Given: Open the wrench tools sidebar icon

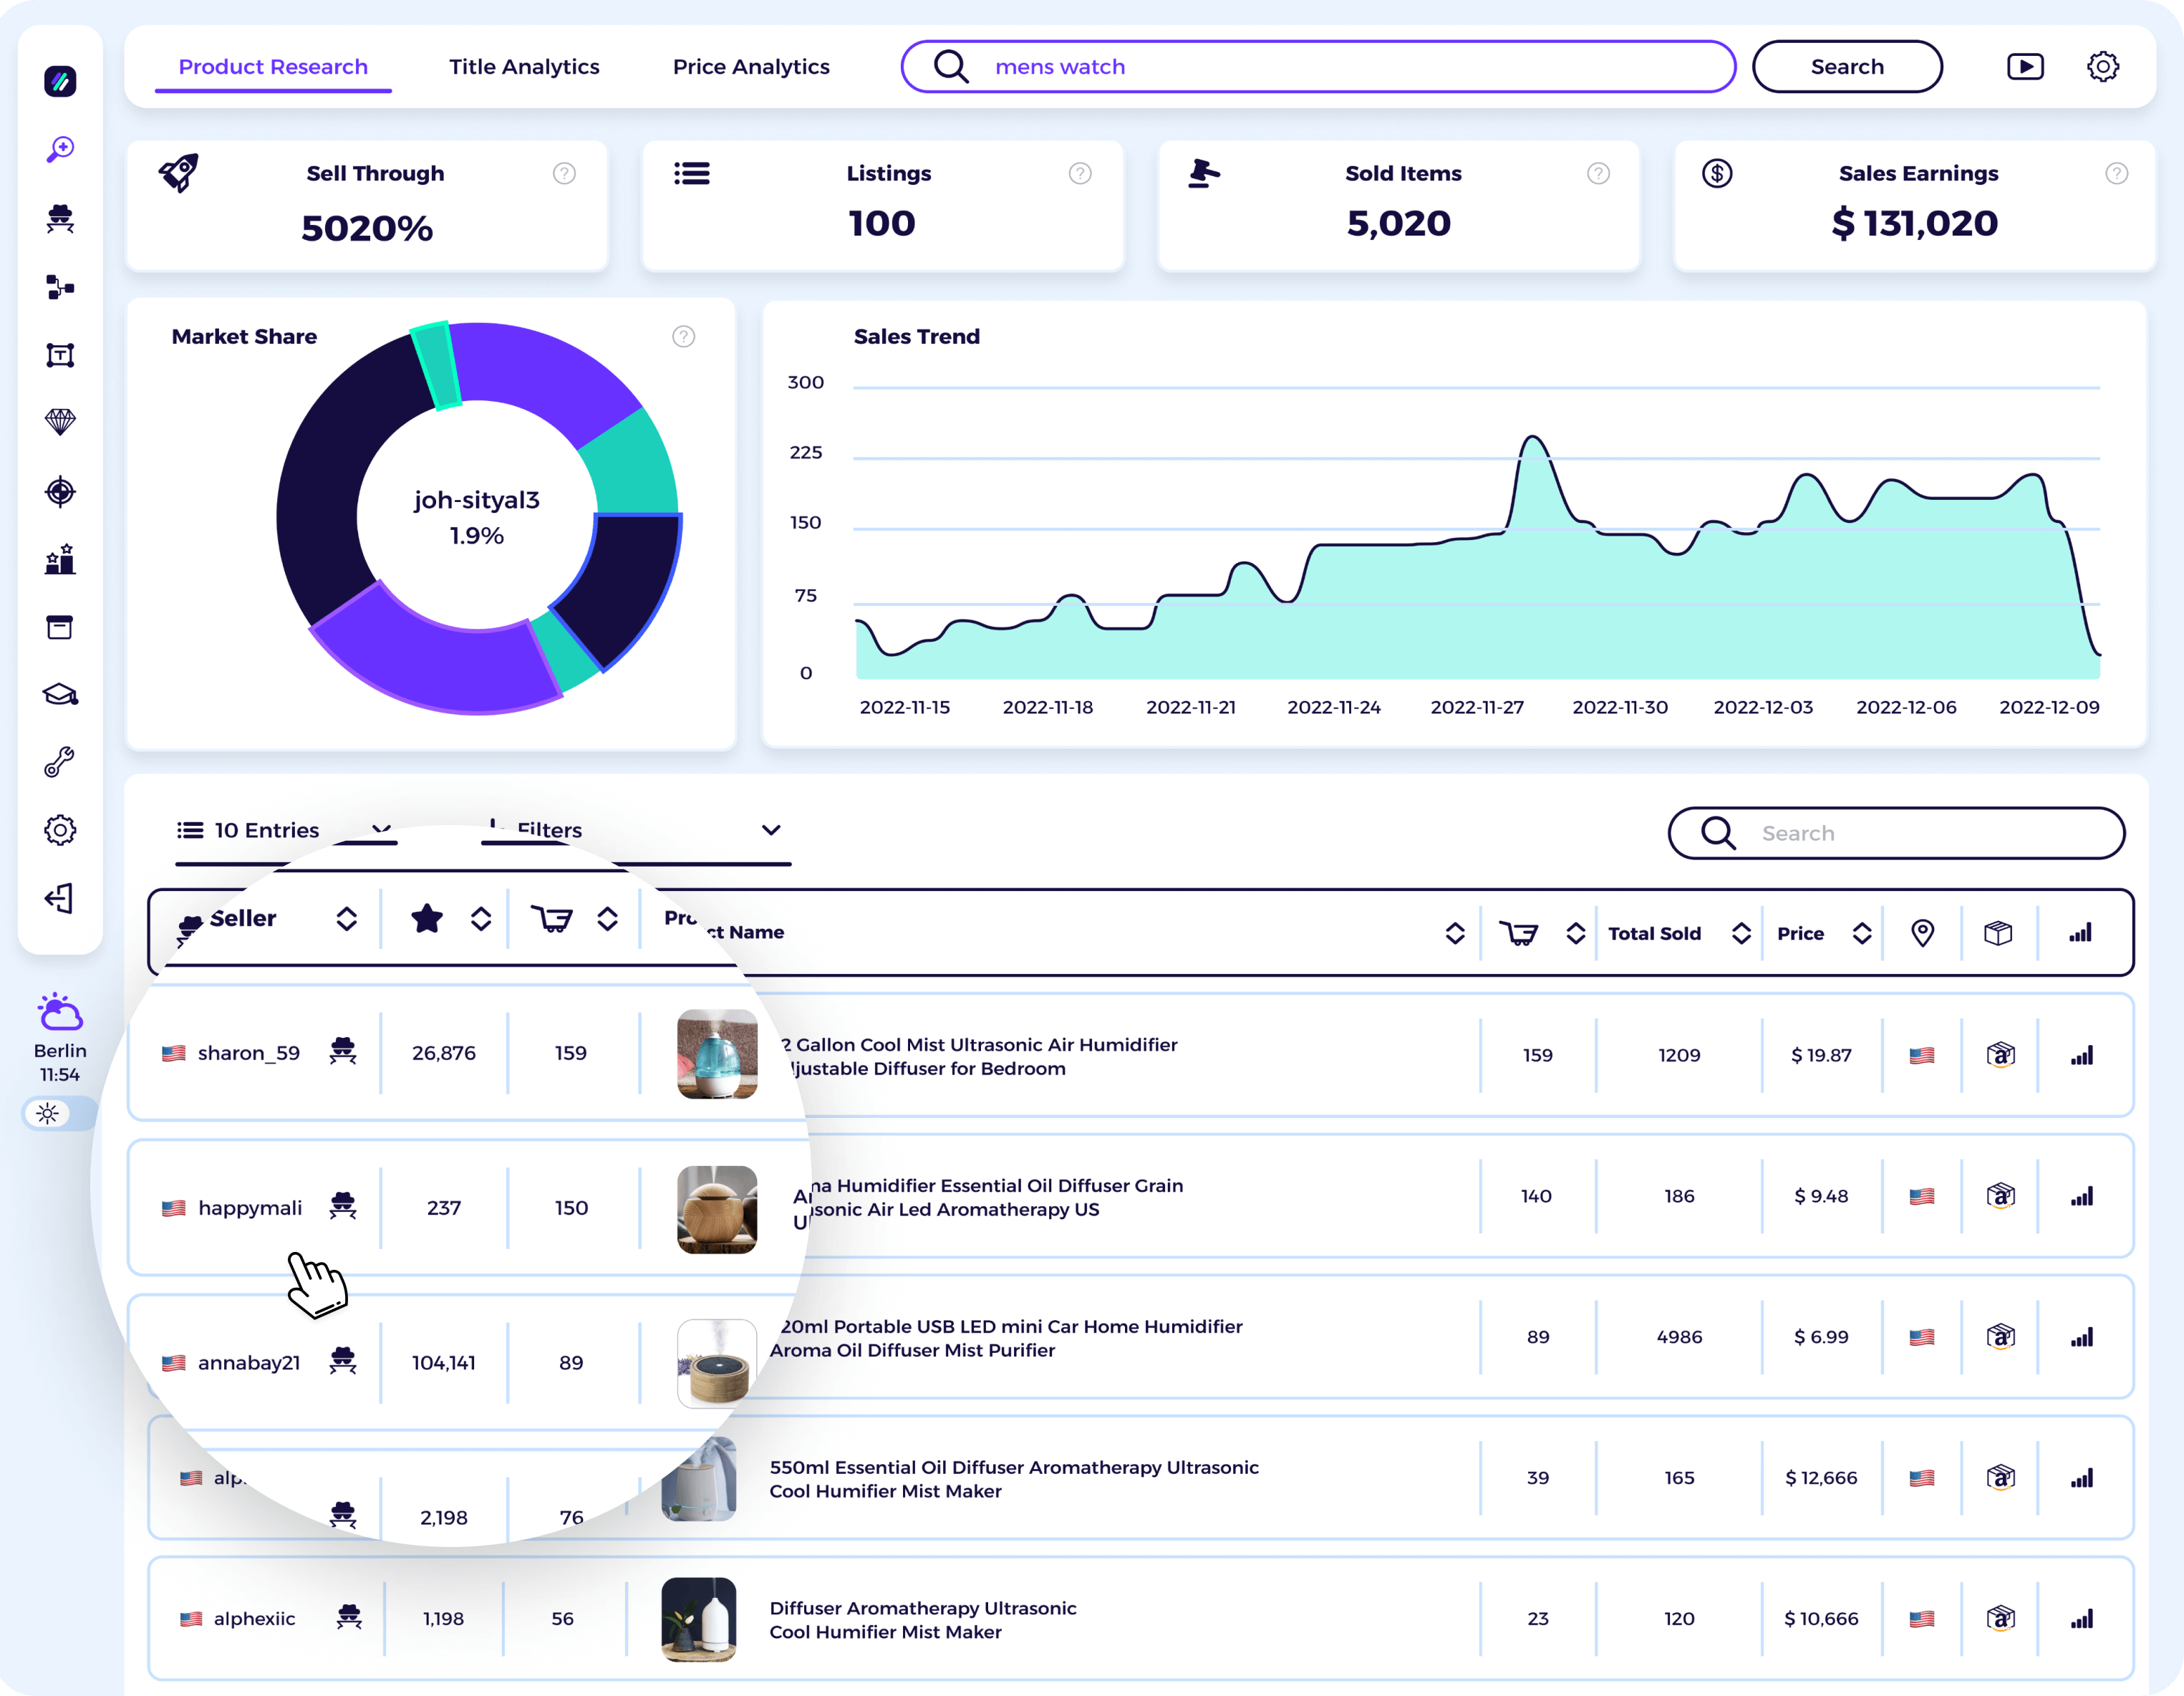Looking at the screenshot, I should [60, 762].
